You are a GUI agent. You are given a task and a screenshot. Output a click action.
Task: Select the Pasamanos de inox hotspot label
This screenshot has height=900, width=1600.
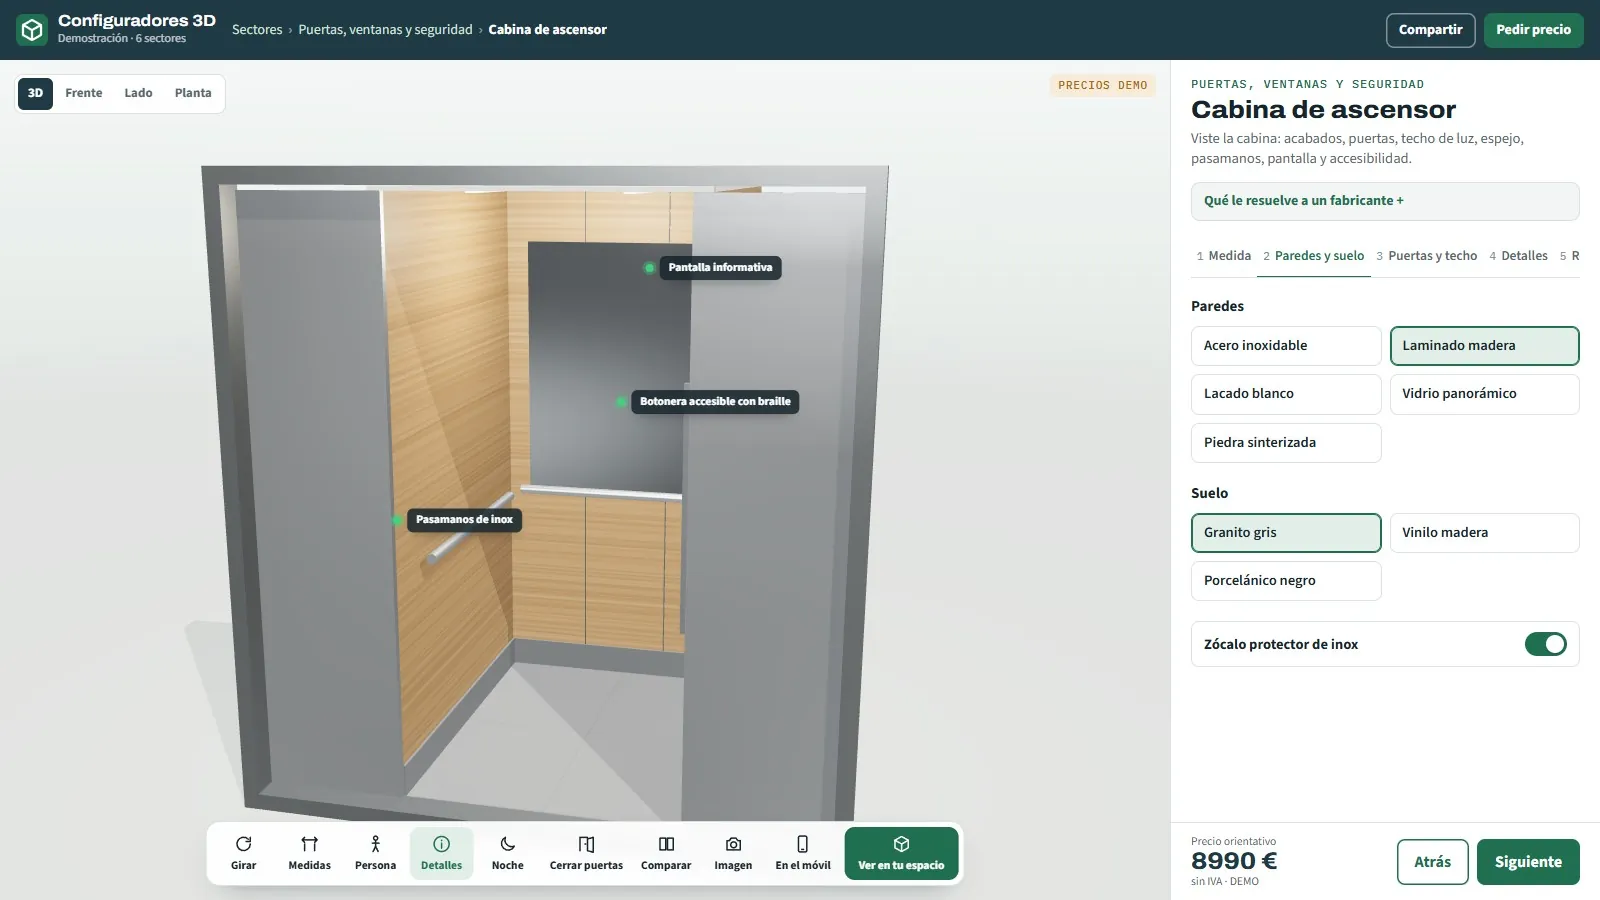tap(464, 520)
